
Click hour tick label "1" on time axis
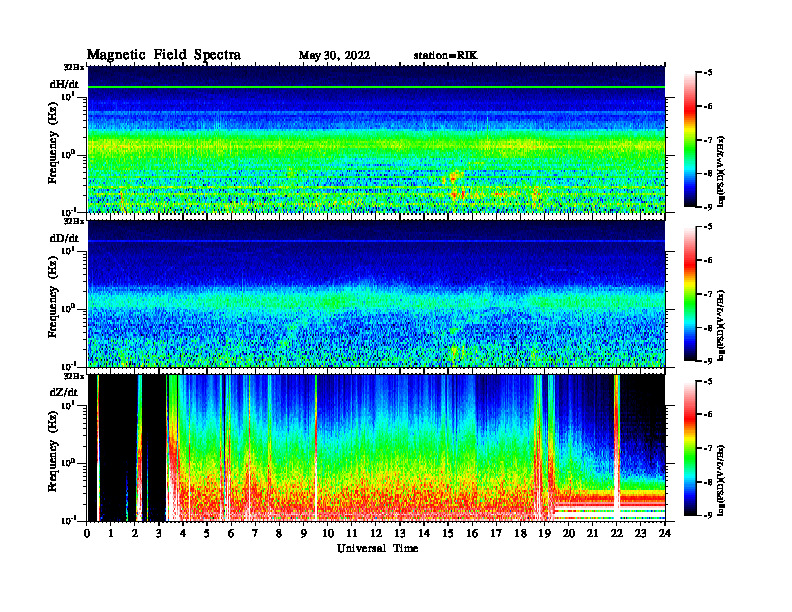[x=111, y=534]
